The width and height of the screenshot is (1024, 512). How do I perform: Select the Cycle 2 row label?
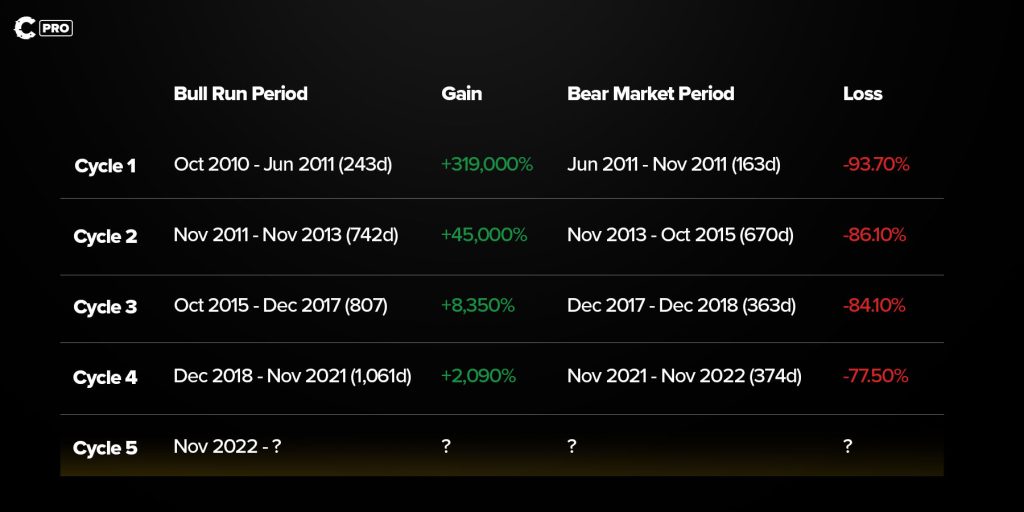[105, 237]
